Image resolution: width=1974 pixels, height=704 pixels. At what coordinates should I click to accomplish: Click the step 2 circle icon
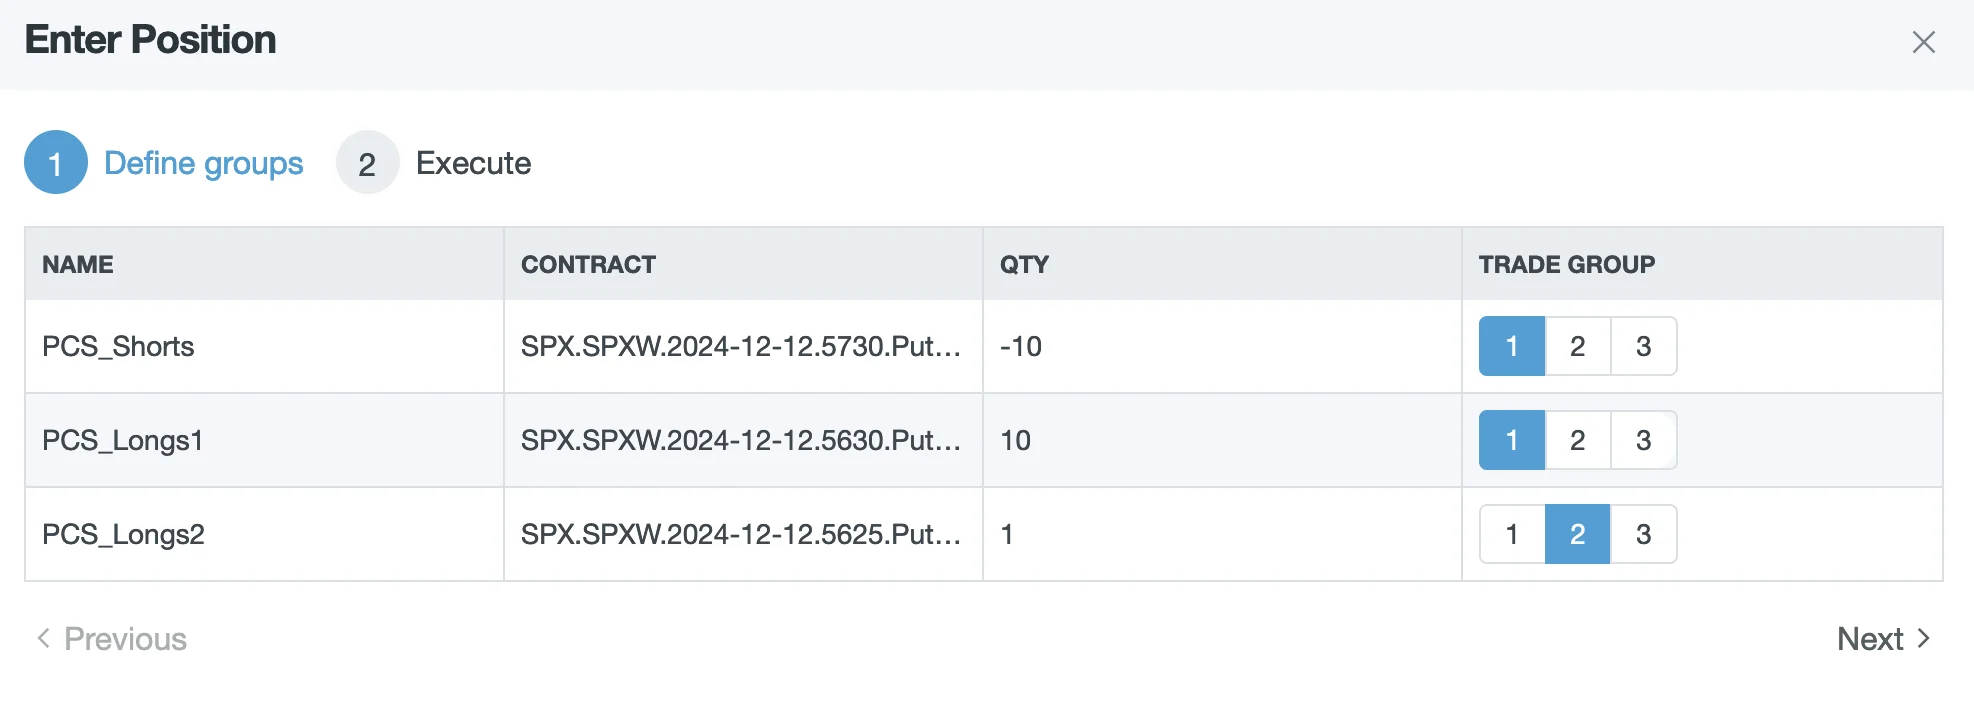coord(367,162)
